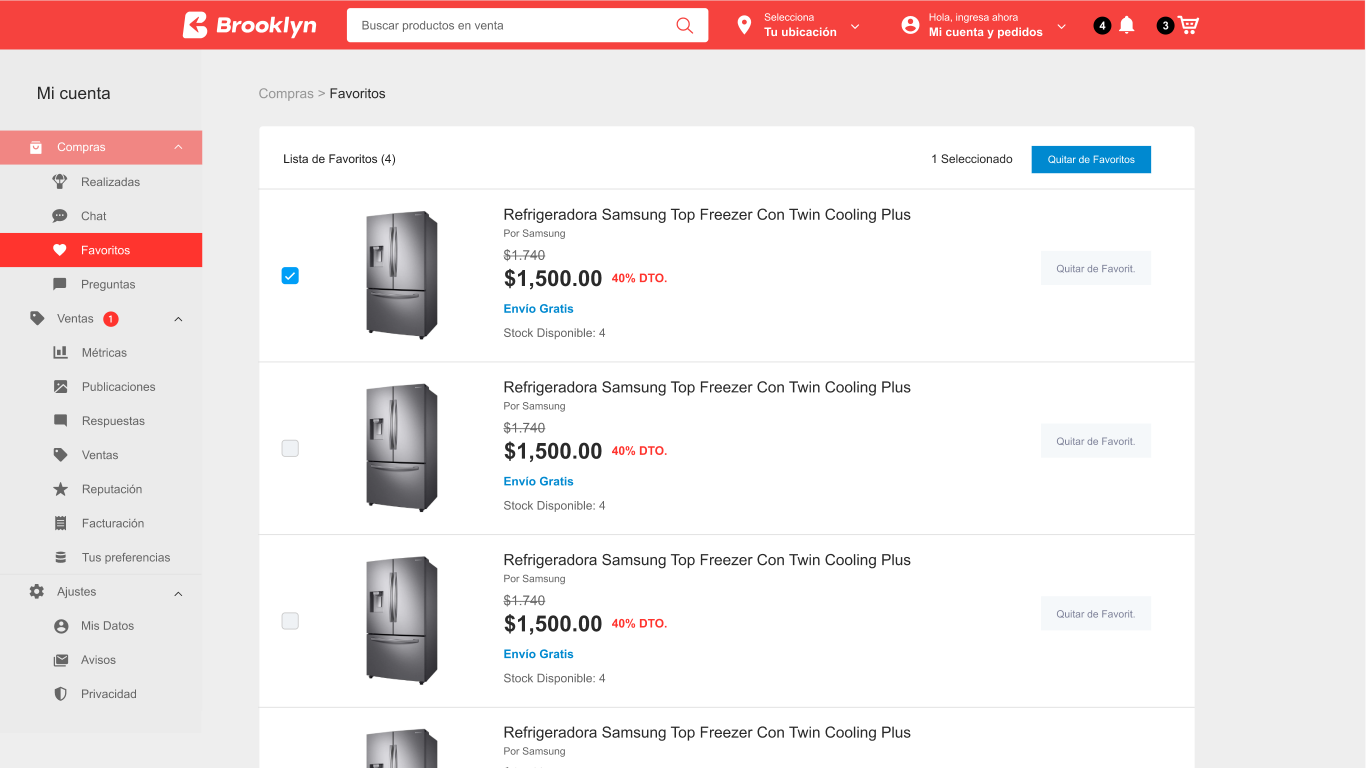Open the first refrigerator's title link

tap(707, 214)
